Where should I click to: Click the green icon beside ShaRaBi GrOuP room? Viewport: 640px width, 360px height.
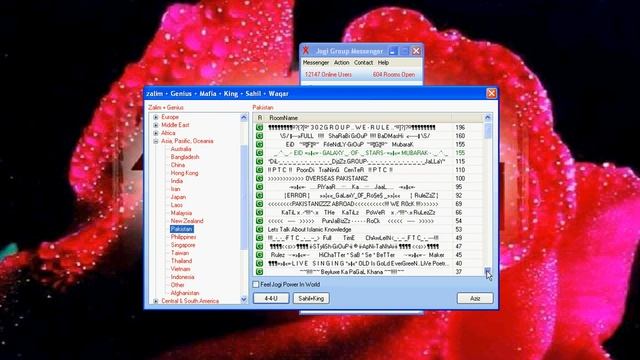pos(259,136)
